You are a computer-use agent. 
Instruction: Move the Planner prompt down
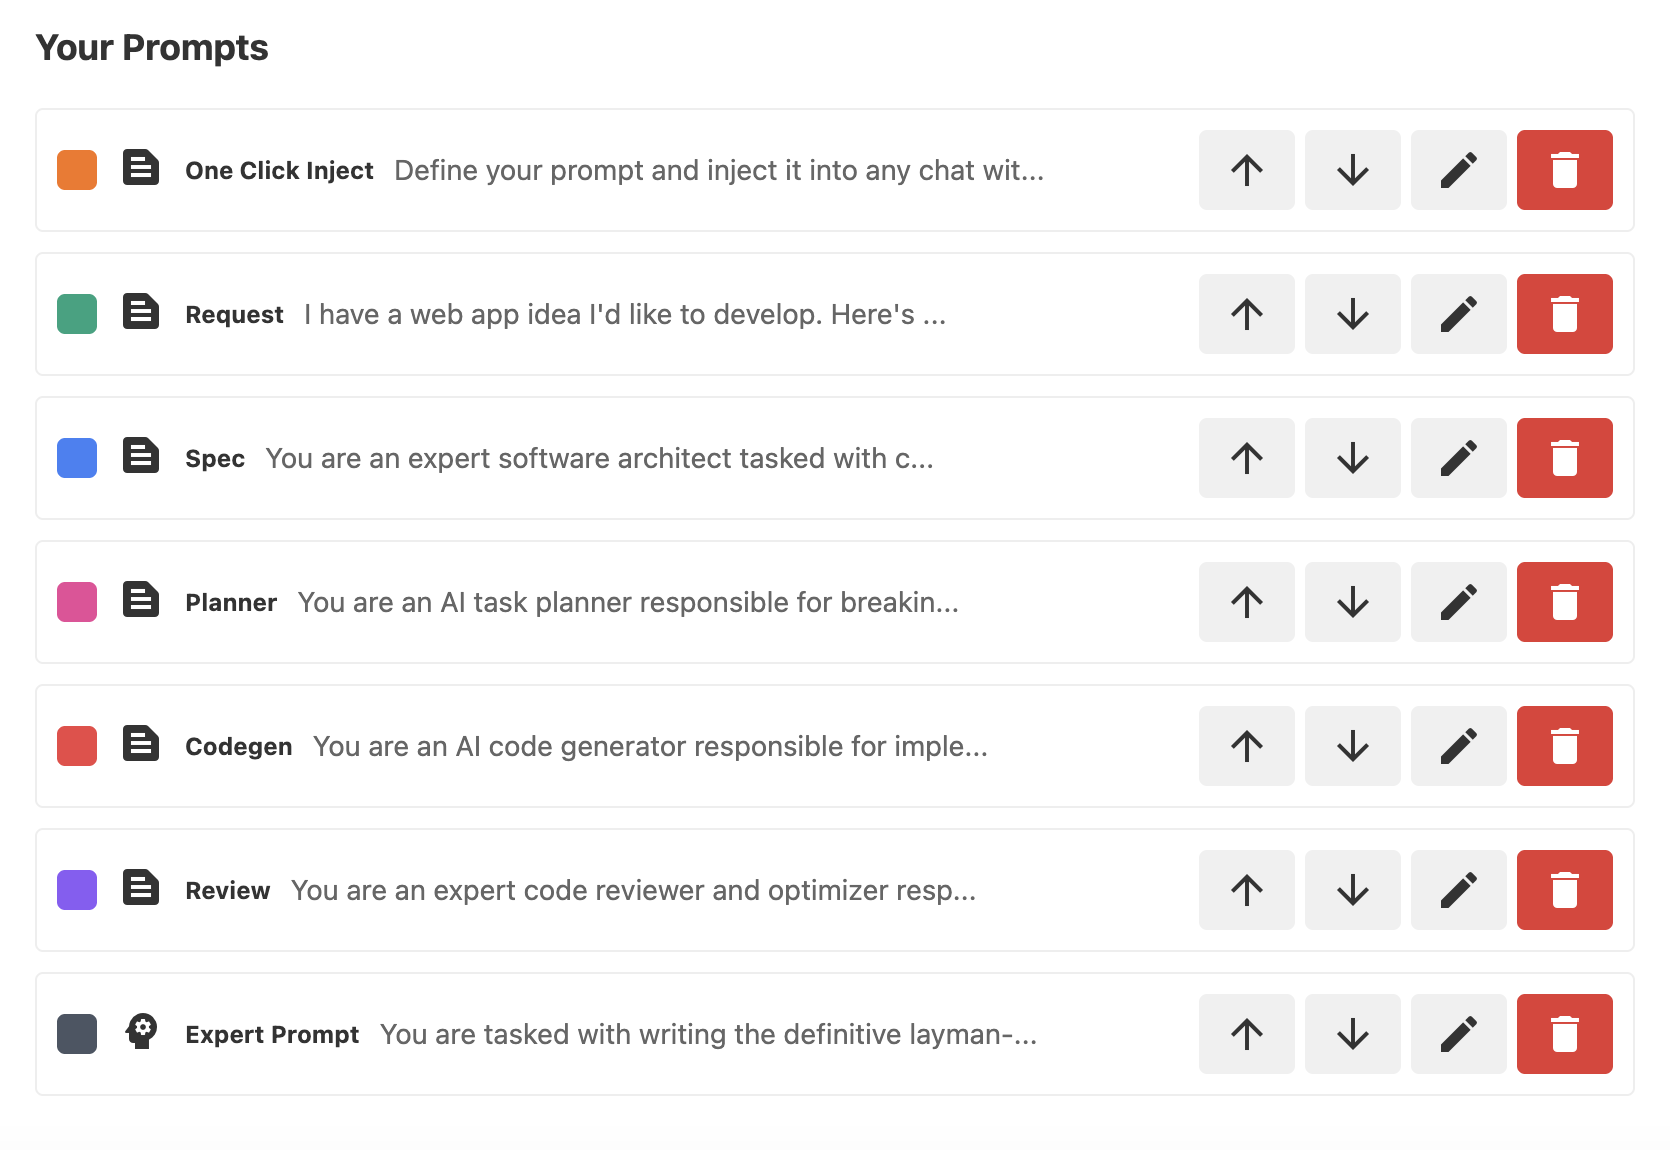[x=1352, y=602]
